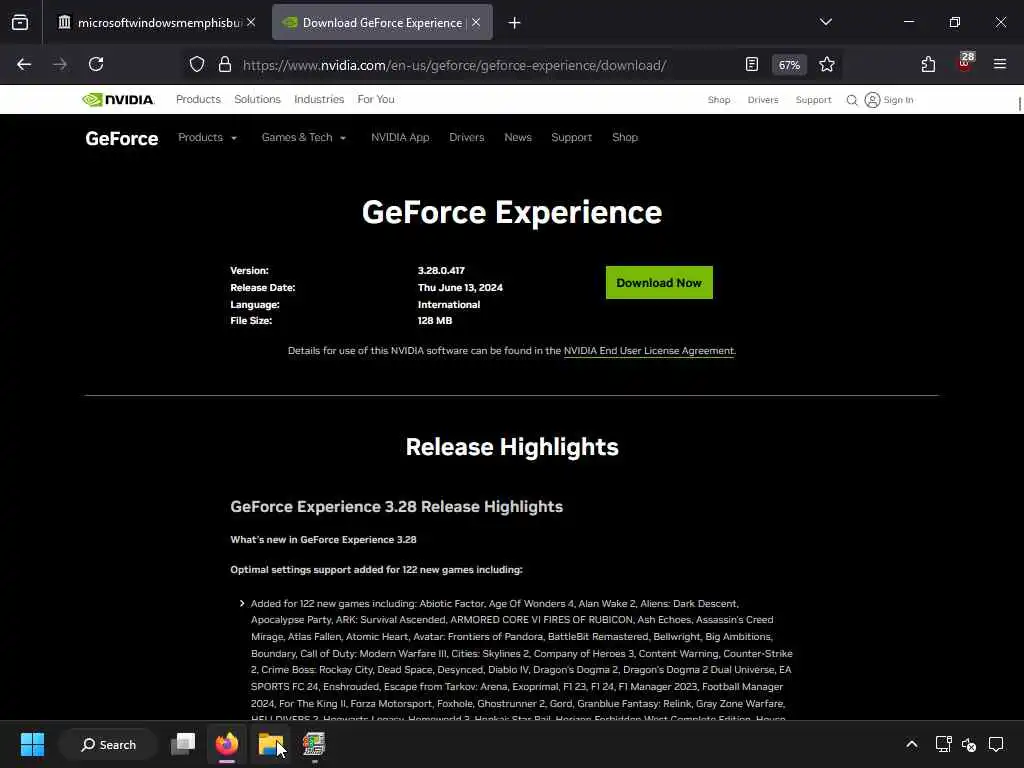Open NVIDIA App page

400,137
